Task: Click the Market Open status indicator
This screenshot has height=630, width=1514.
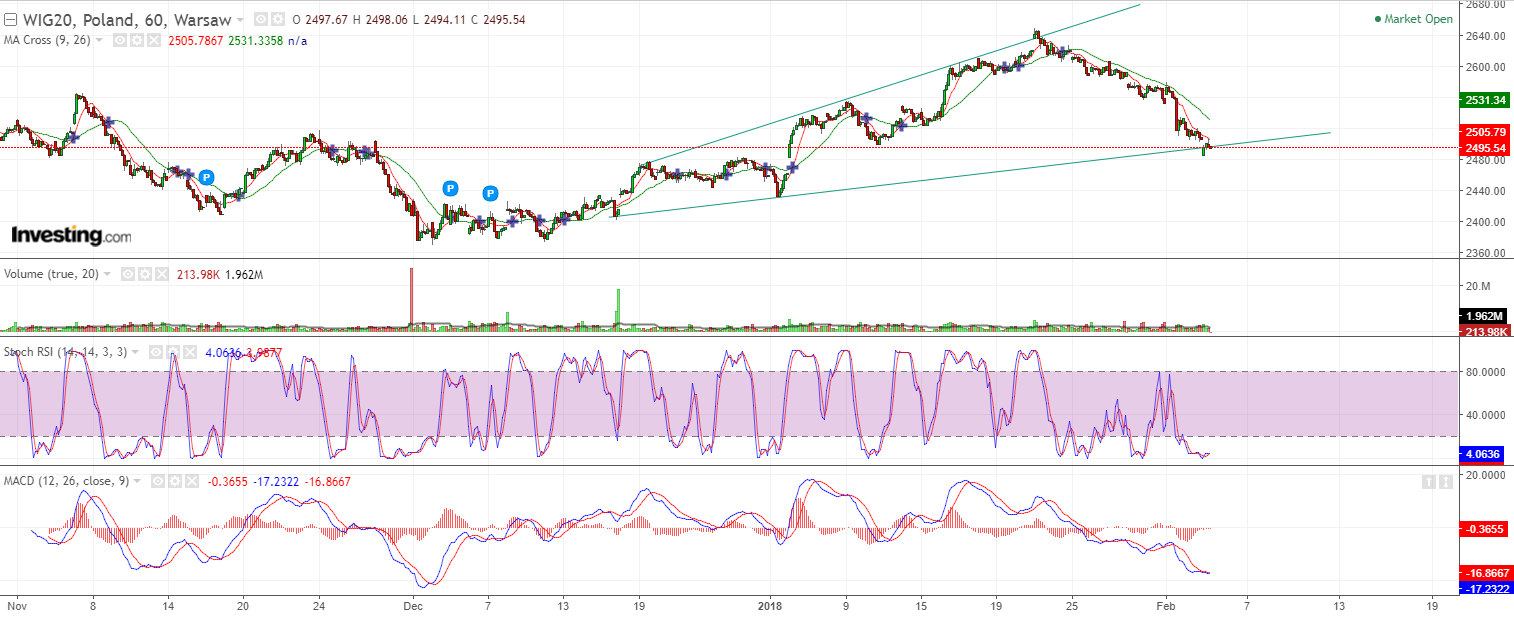Action: [x=1413, y=19]
